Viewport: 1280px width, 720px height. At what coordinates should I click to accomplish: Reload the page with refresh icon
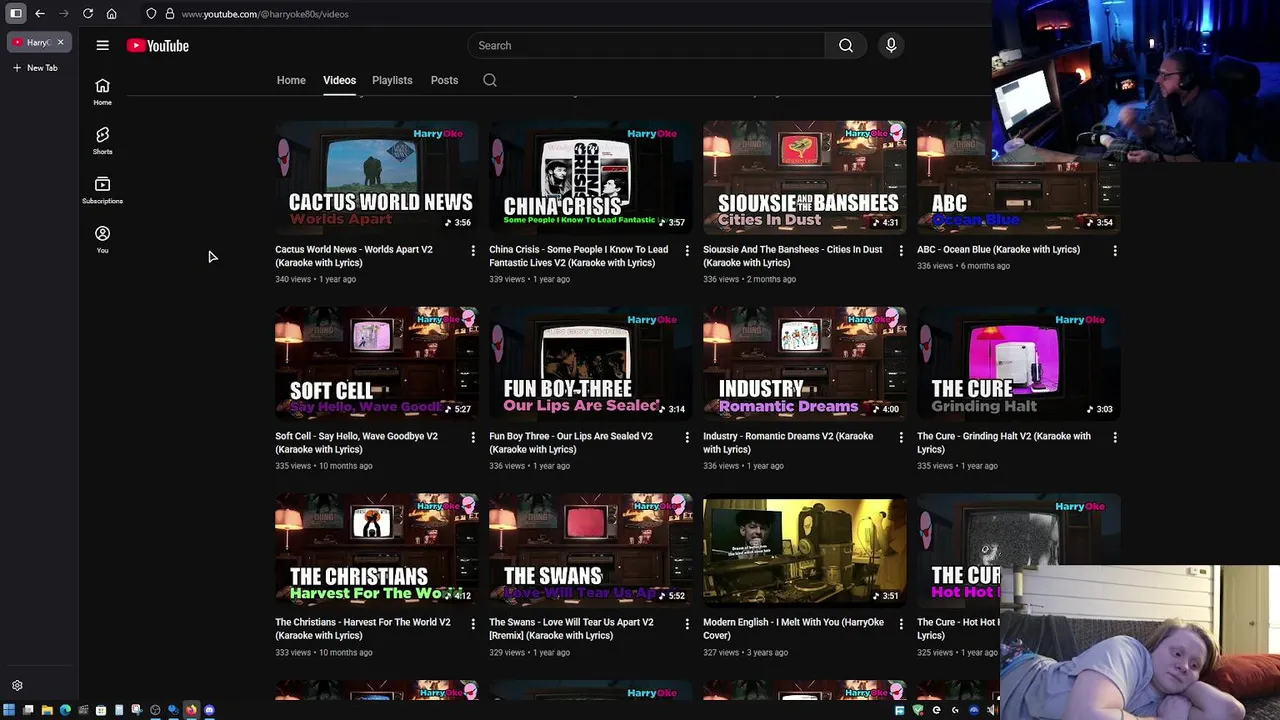(x=88, y=14)
